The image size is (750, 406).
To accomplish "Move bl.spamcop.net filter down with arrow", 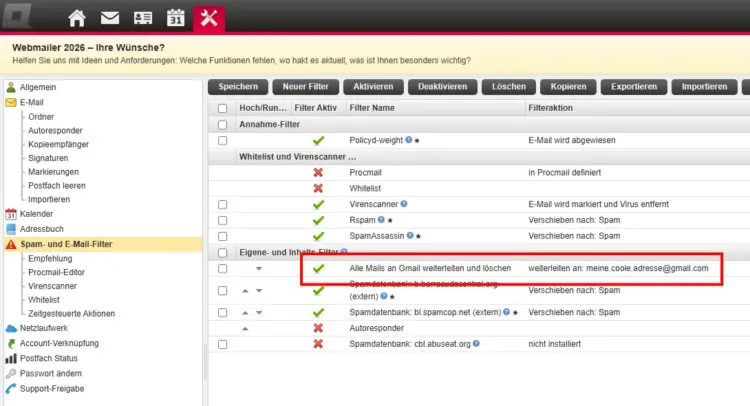I will [259, 313].
